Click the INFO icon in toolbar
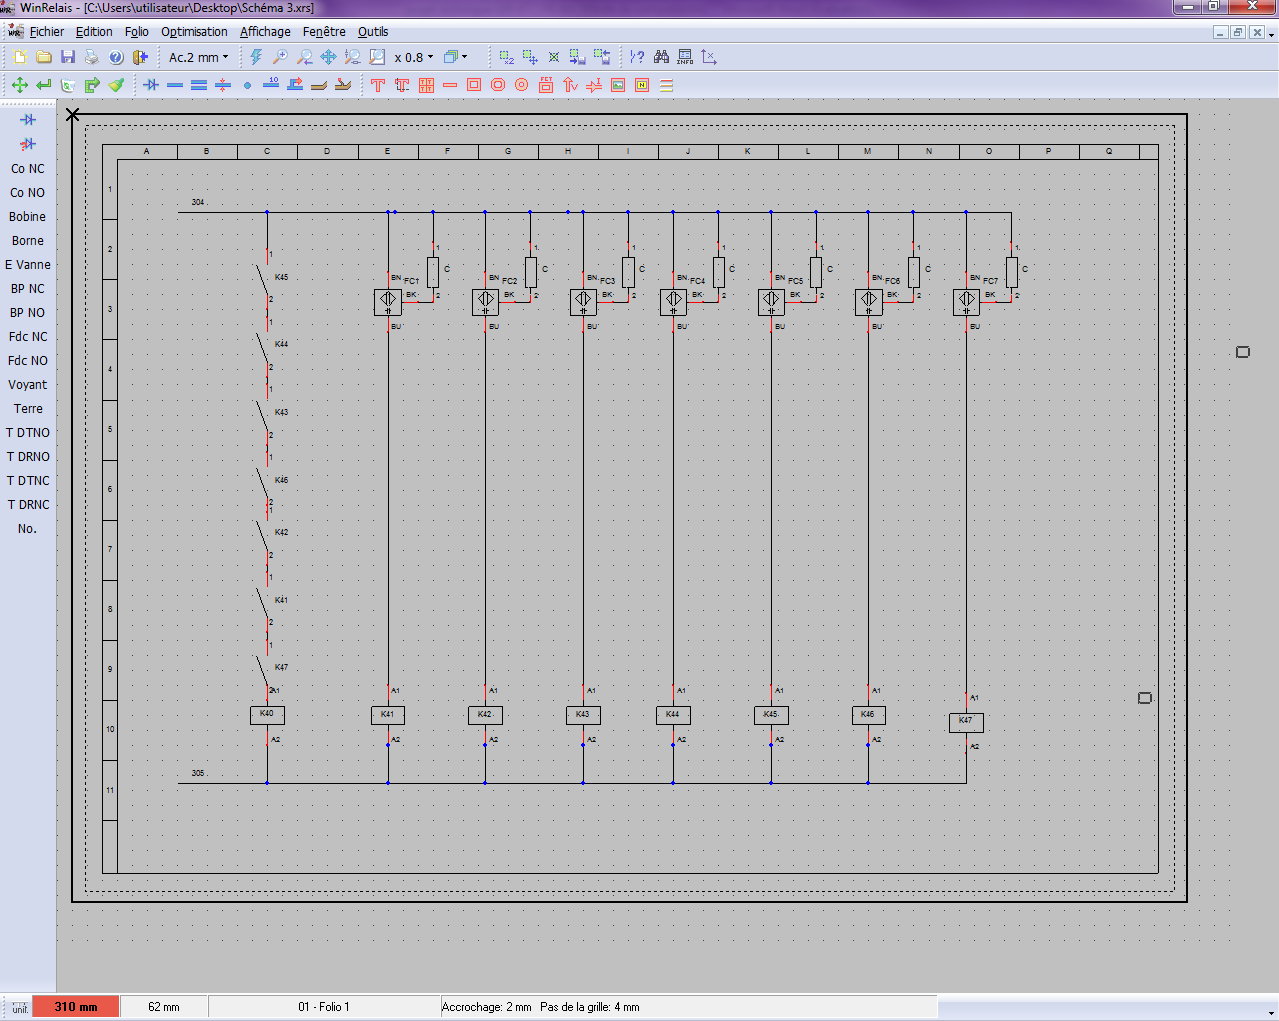 [685, 57]
